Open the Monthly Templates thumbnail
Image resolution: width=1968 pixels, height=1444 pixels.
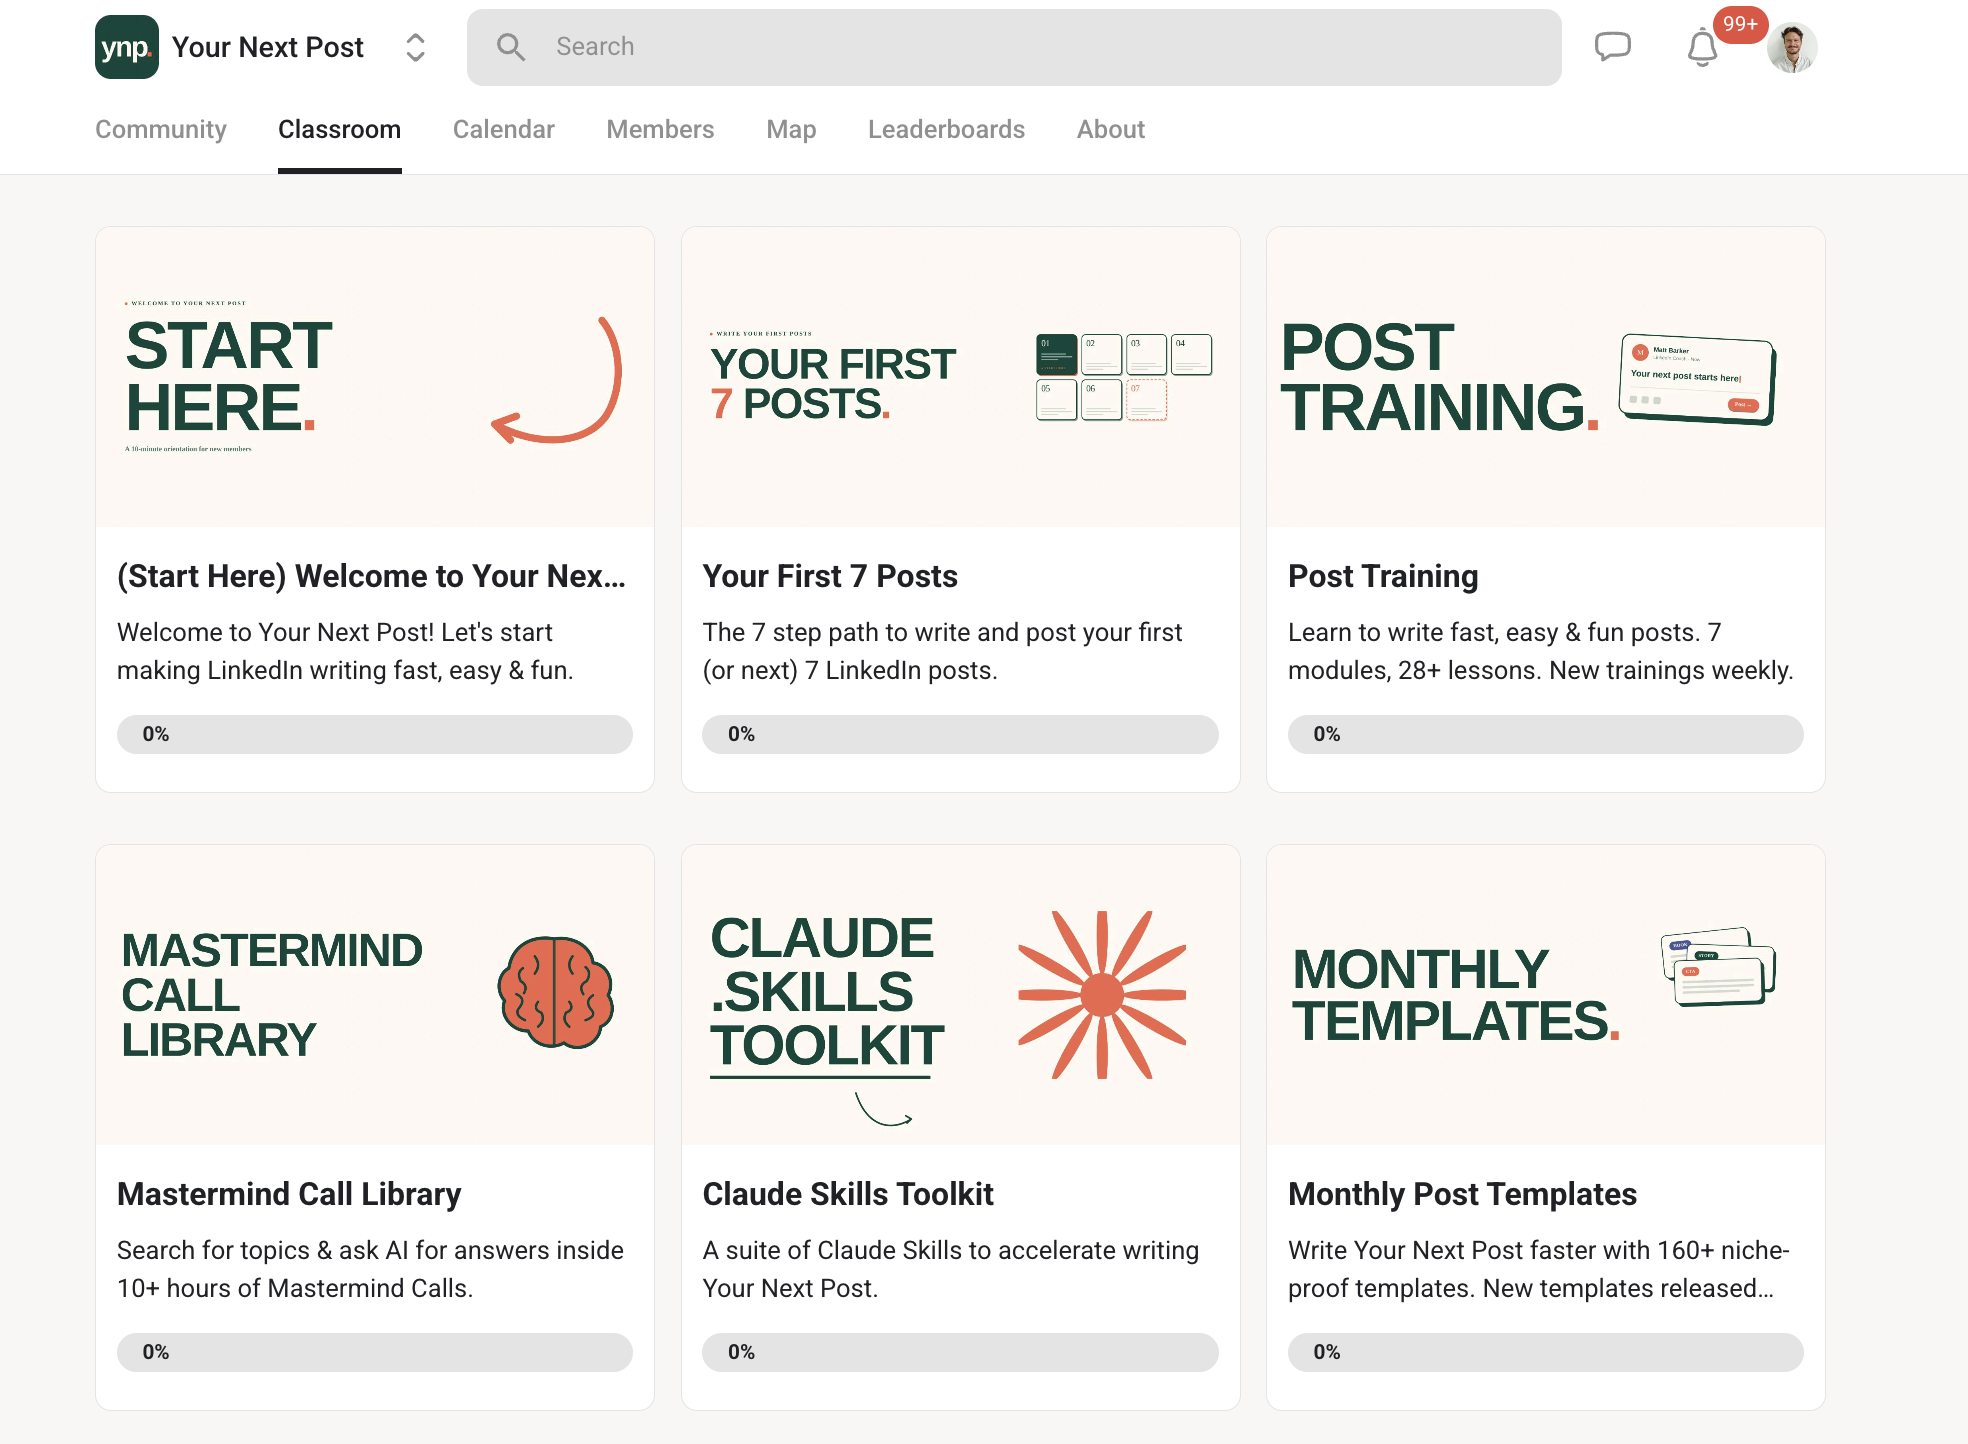[1546, 995]
